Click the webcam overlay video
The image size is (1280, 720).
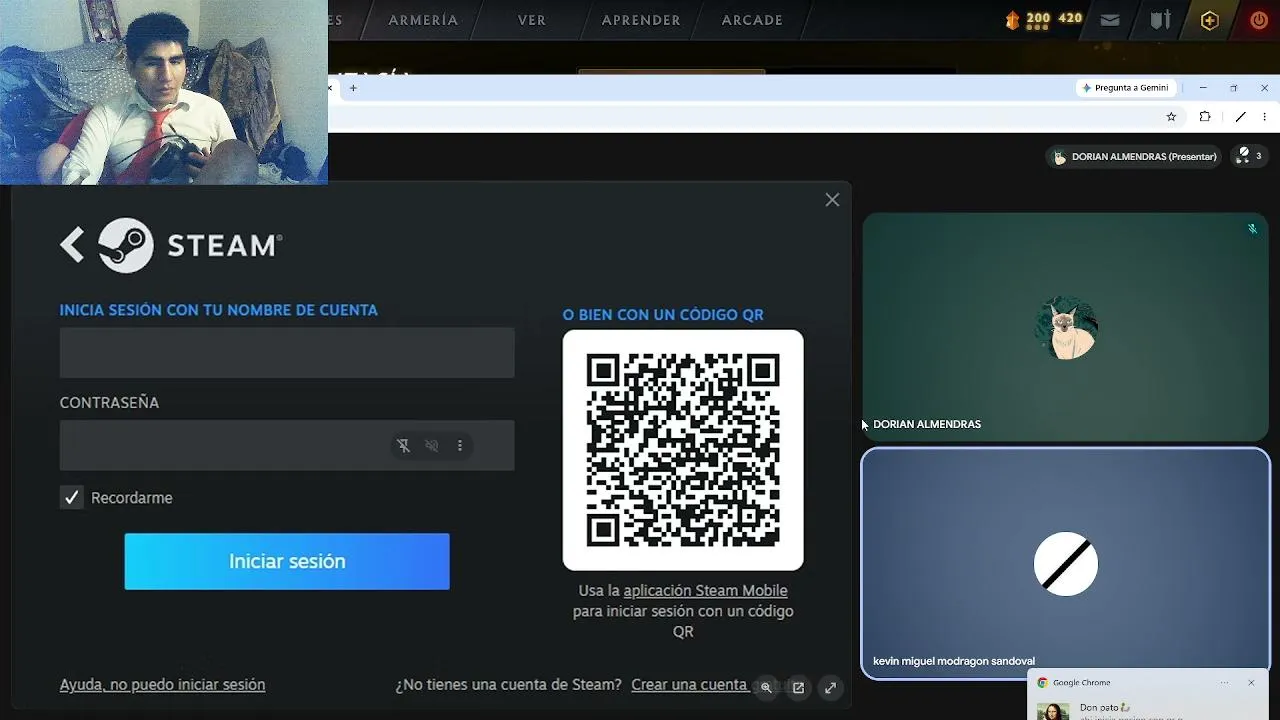[164, 92]
